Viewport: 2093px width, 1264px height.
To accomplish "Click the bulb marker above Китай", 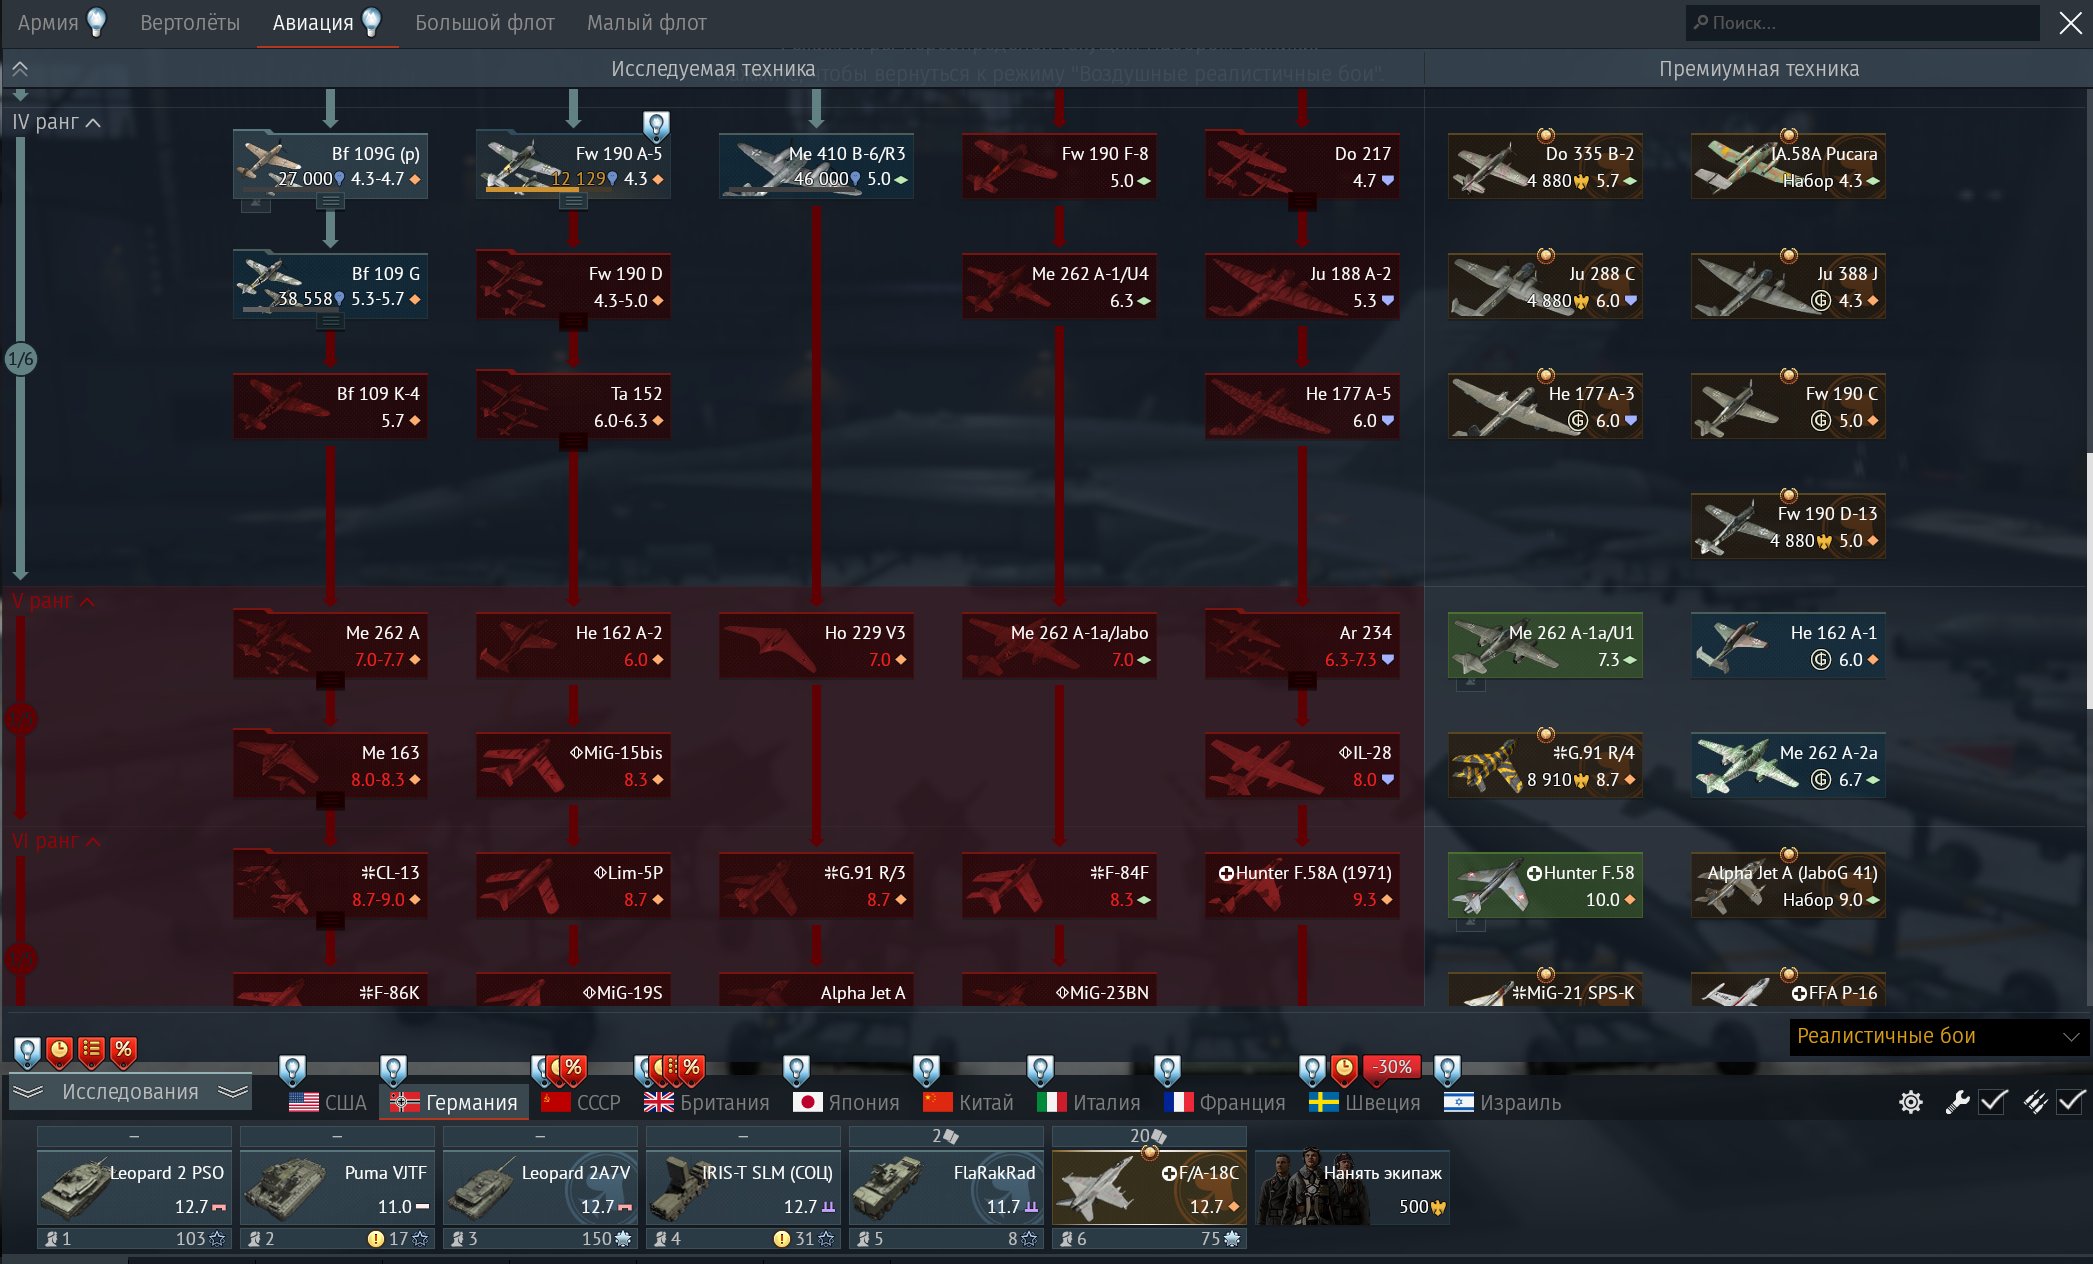I will click(x=927, y=1070).
